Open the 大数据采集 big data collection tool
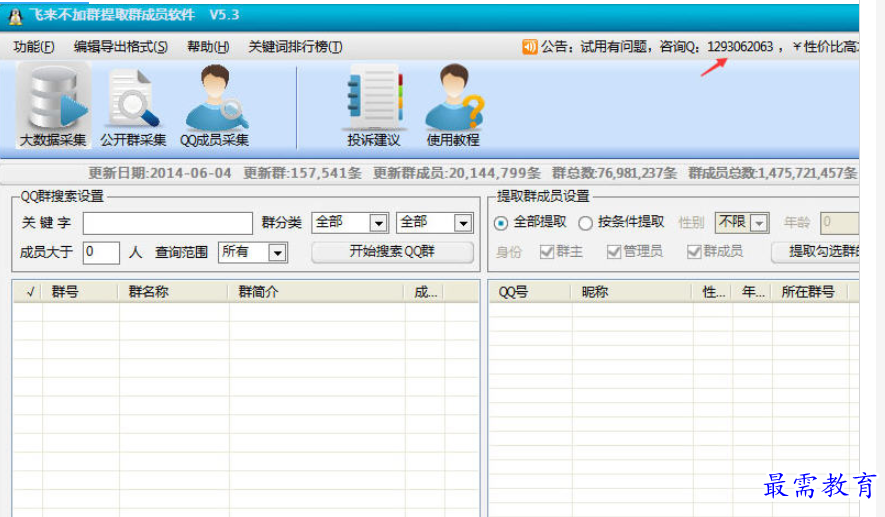Image resolution: width=885 pixels, height=517 pixels. click(53, 106)
